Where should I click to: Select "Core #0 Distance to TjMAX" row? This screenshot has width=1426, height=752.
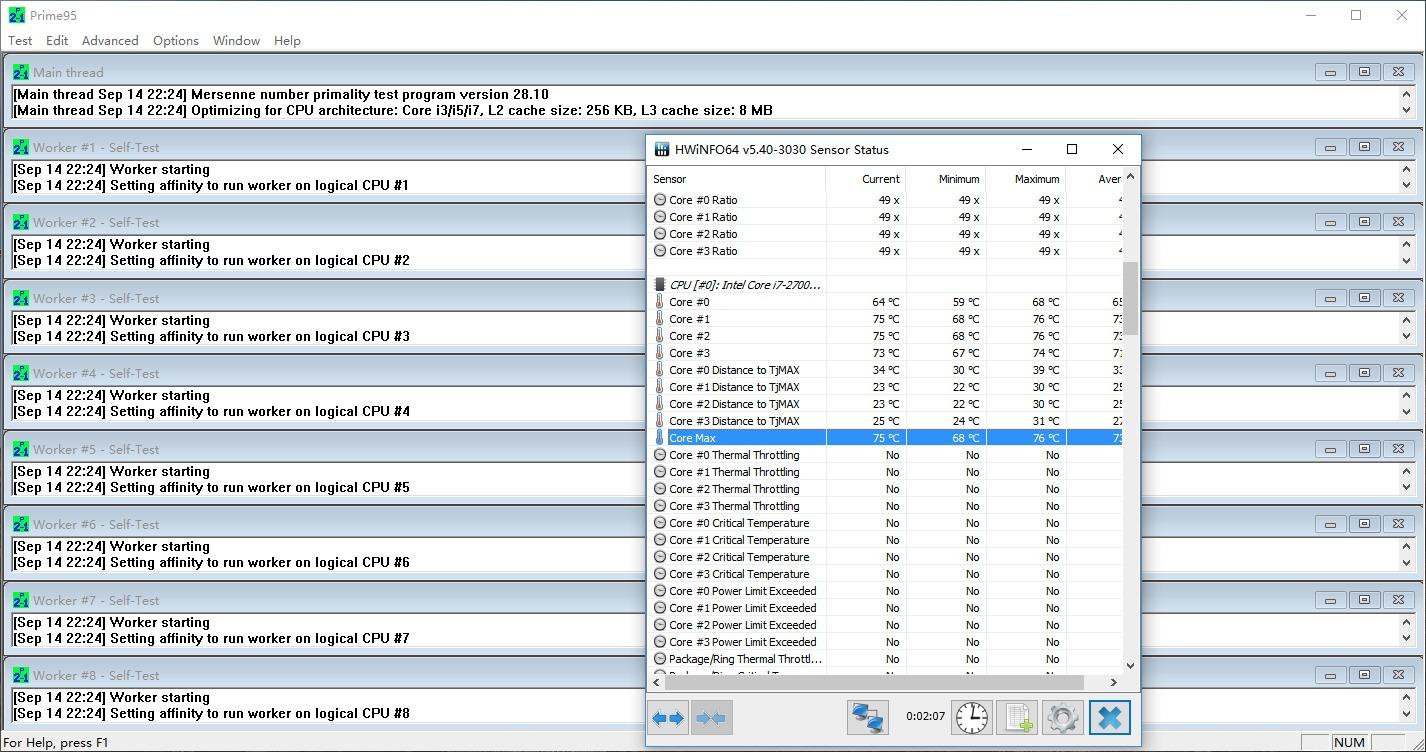coord(885,370)
